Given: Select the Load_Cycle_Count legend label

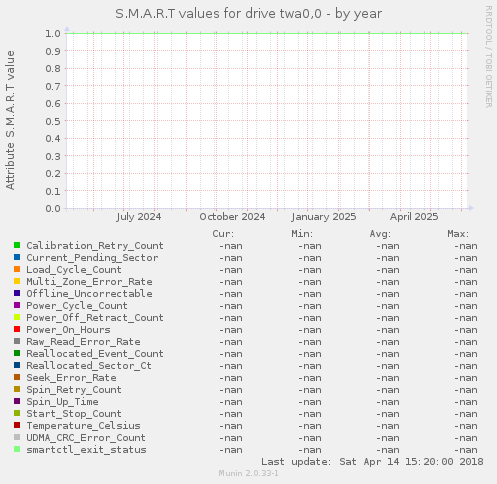Looking at the screenshot, I should tap(74, 270).
